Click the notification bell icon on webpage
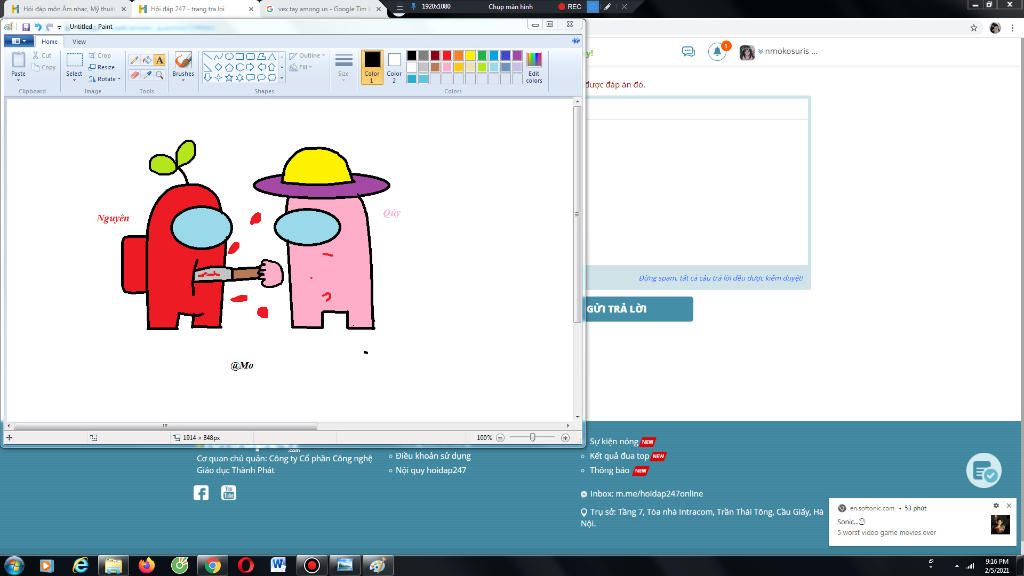Screen dimensions: 1024x576 pos(717,52)
